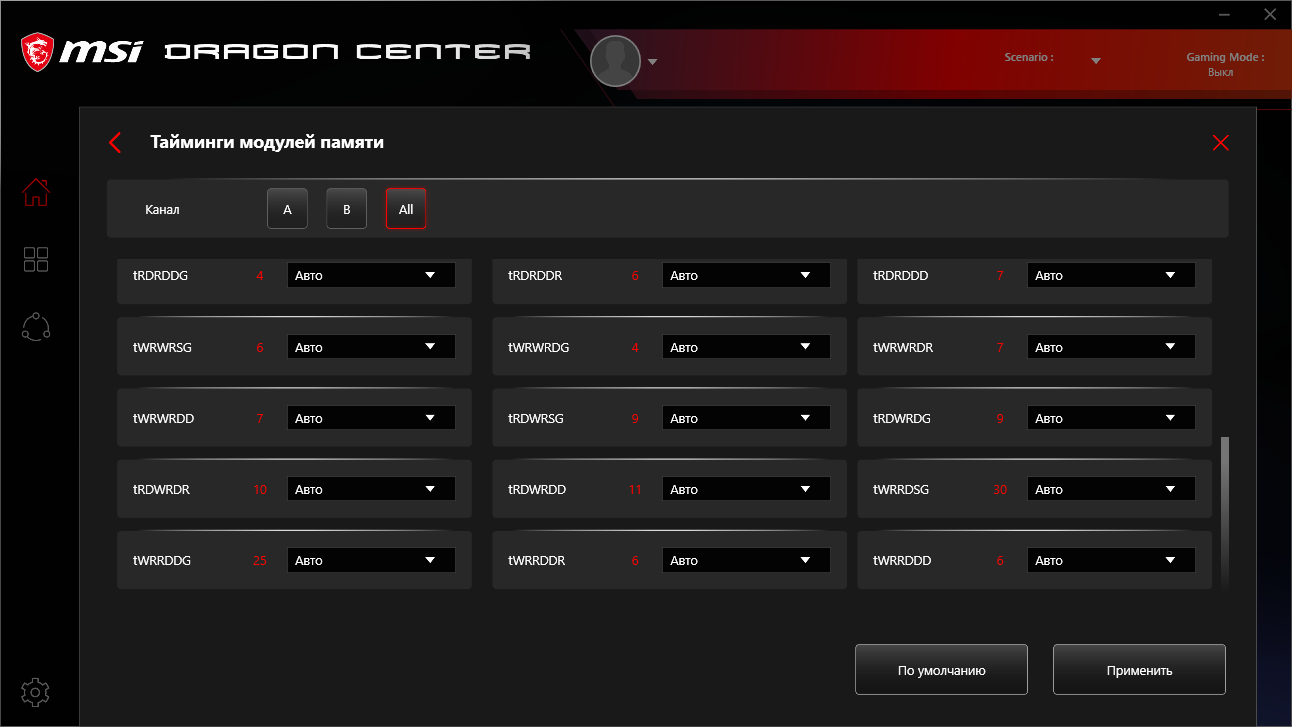Image resolution: width=1292 pixels, height=727 pixels.
Task: Click the tWRRDSG current value 30
Action: point(1000,489)
